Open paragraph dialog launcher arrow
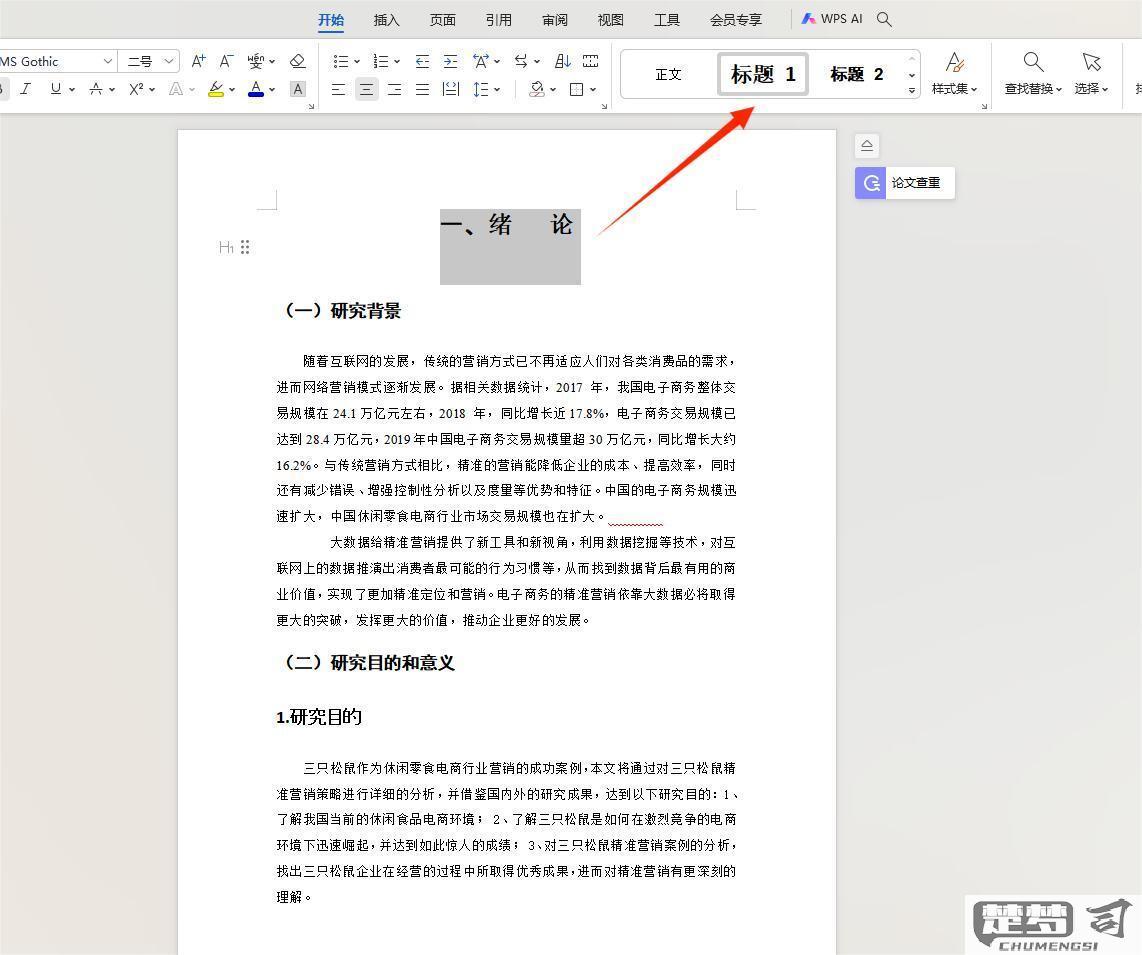This screenshot has height=955, width=1142. click(604, 106)
